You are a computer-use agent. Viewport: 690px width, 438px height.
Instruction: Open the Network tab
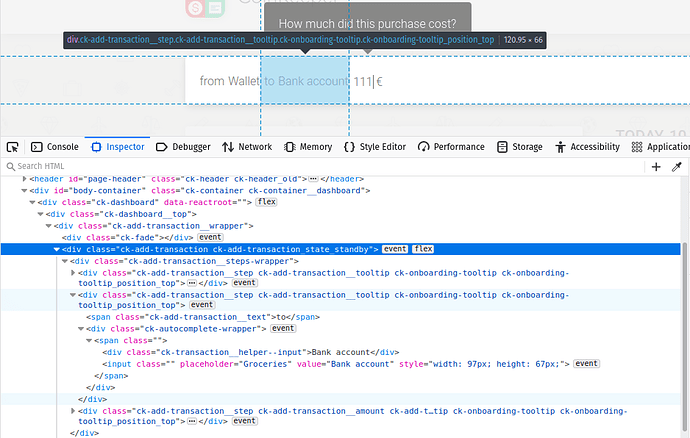coord(247,147)
